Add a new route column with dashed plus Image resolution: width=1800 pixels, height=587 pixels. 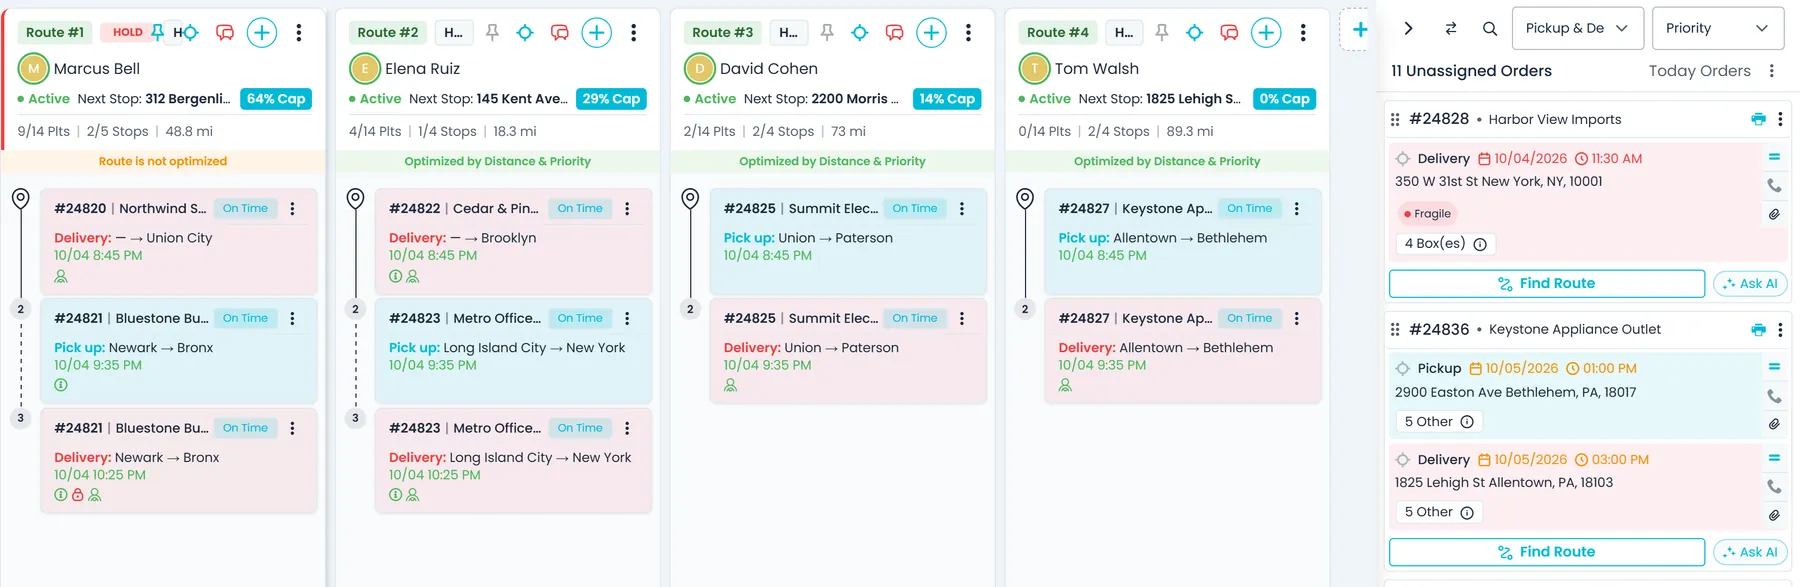coord(1360,30)
